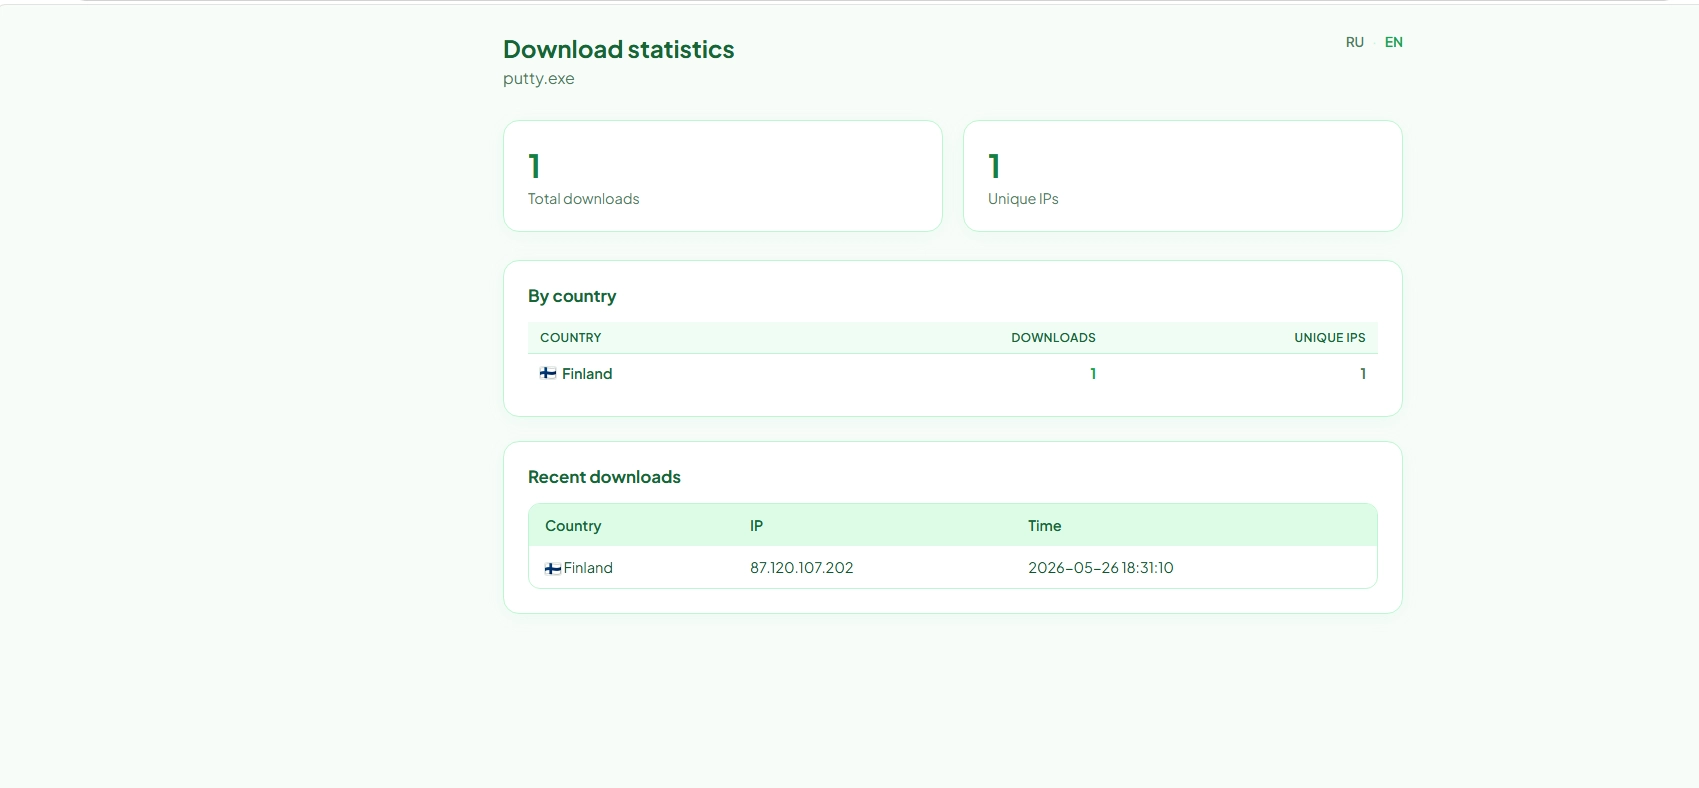The height and width of the screenshot is (788, 1699).
Task: Click the IP column header
Action: [756, 526]
